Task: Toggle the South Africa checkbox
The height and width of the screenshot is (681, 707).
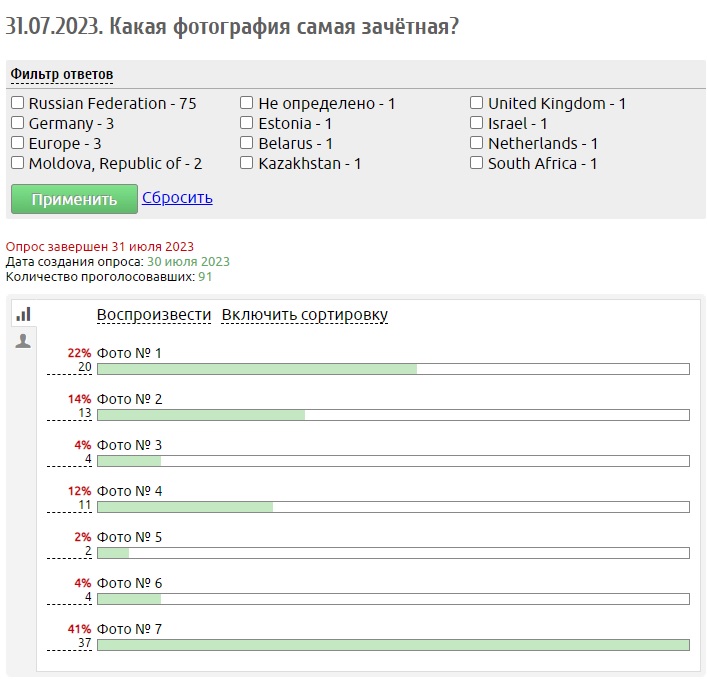Action: (477, 163)
